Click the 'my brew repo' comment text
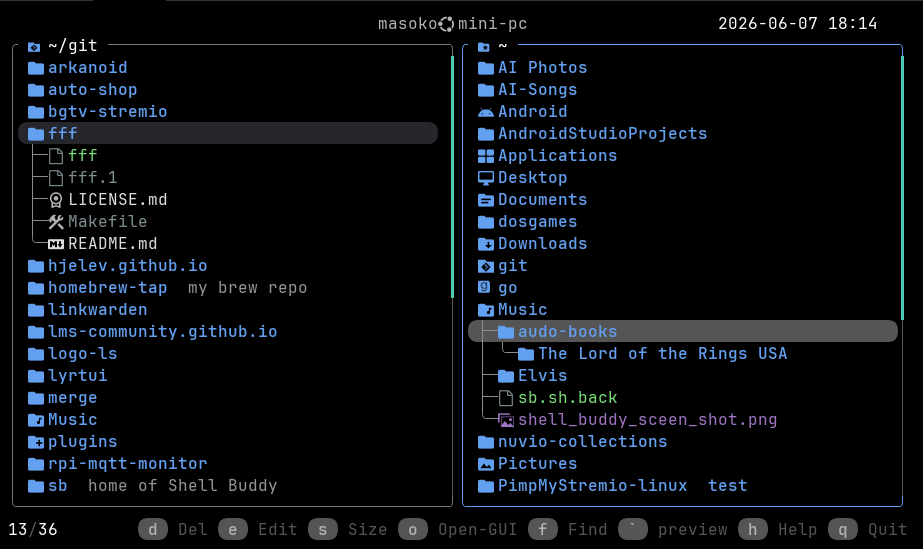The height and width of the screenshot is (549, 923). tap(247, 288)
